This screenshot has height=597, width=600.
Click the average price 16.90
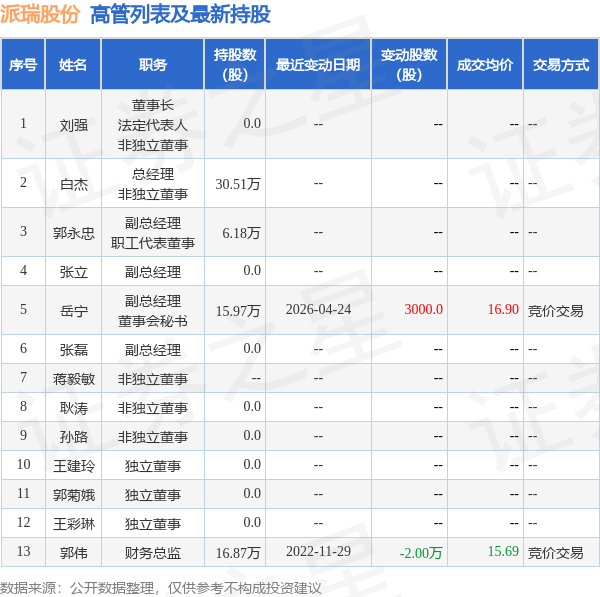pos(503,309)
